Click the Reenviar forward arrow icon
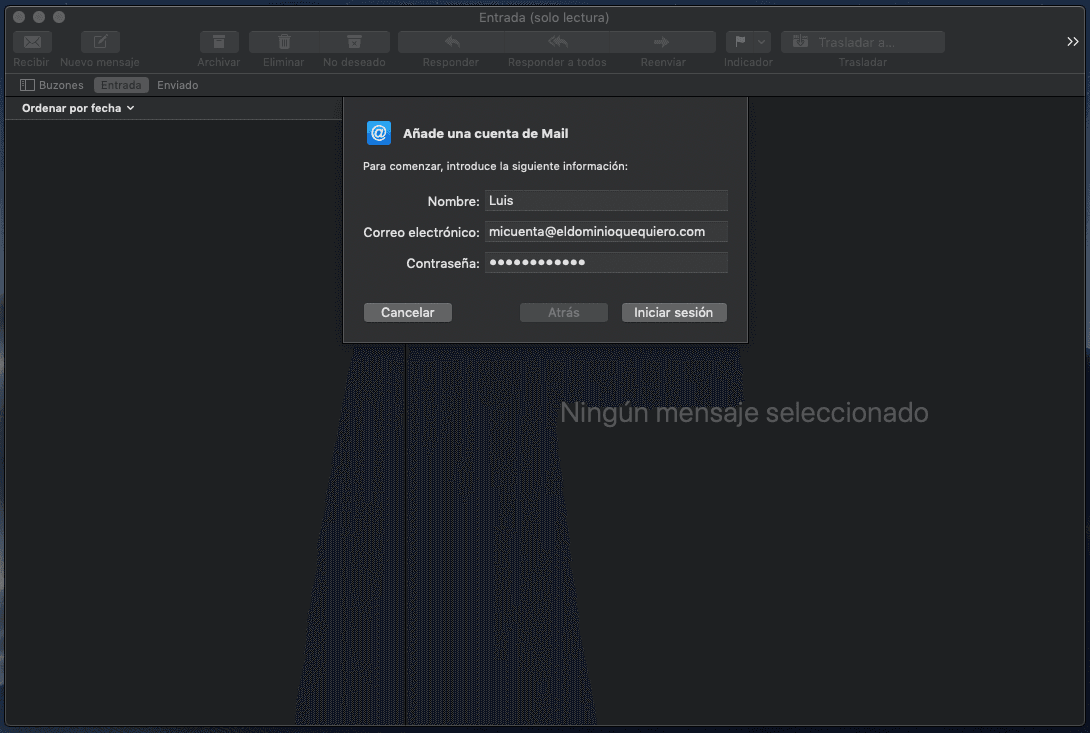The width and height of the screenshot is (1090, 733). [x=662, y=42]
